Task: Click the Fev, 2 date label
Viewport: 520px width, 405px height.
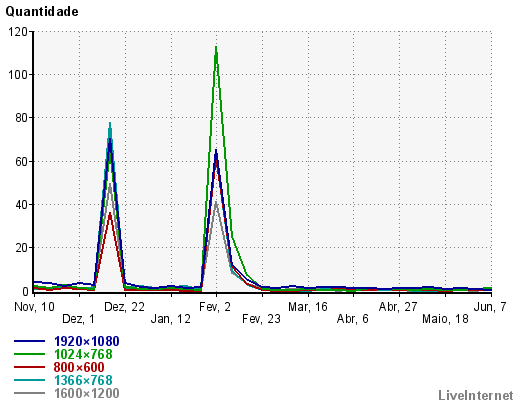Action: [215, 307]
